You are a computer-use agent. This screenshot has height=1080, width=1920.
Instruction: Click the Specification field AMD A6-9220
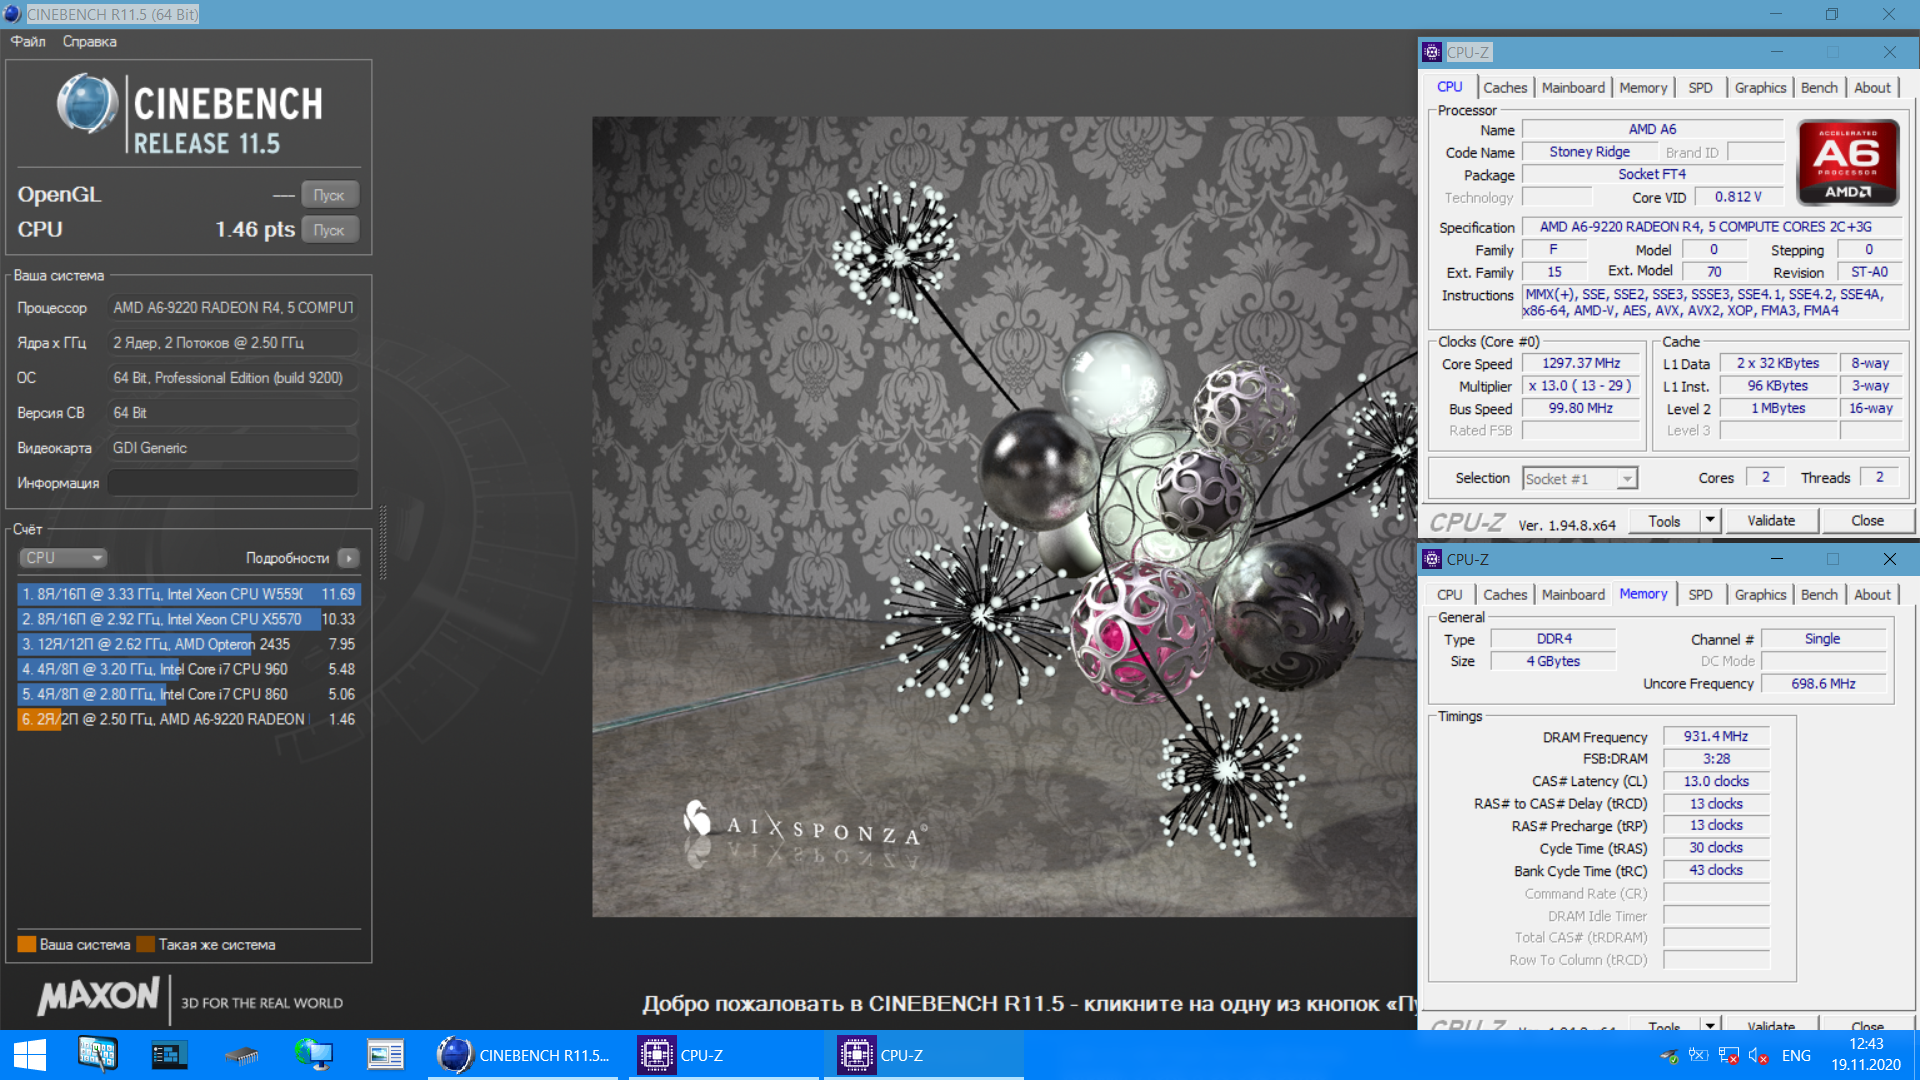click(1711, 227)
